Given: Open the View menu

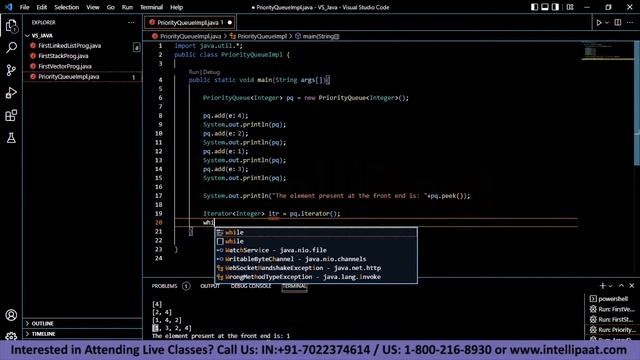Looking at the screenshot, I should coord(93,7).
